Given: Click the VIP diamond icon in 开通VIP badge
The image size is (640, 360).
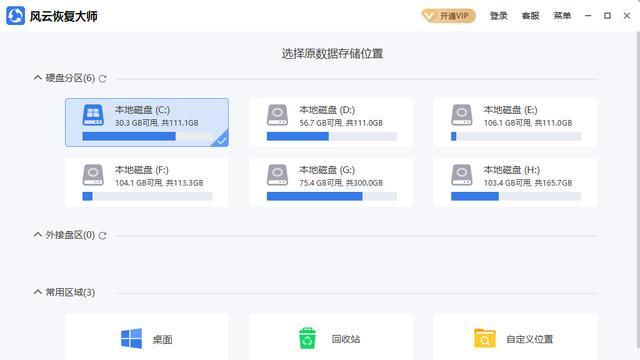Looking at the screenshot, I should pyautogui.click(x=429, y=16).
